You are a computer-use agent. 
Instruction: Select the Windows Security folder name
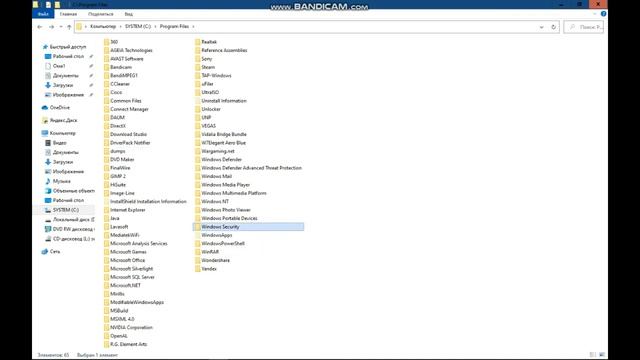pos(220,227)
